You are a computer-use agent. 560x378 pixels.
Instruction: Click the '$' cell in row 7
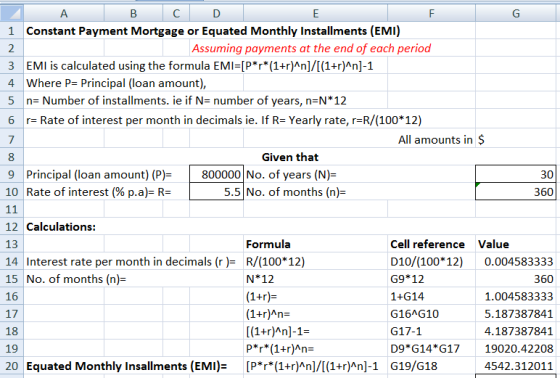516,139
